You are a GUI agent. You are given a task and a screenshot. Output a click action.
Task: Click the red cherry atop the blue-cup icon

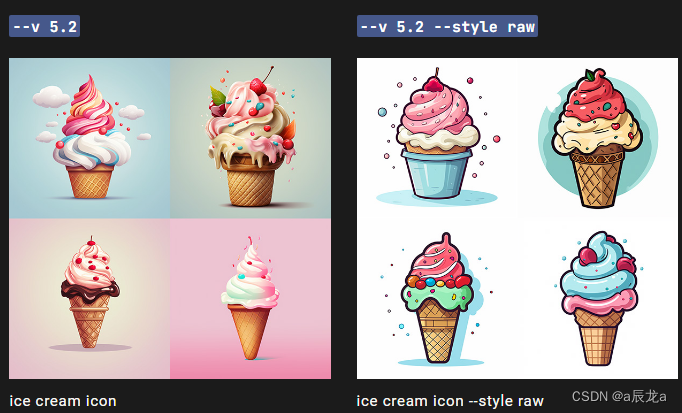pyautogui.click(x=434, y=83)
